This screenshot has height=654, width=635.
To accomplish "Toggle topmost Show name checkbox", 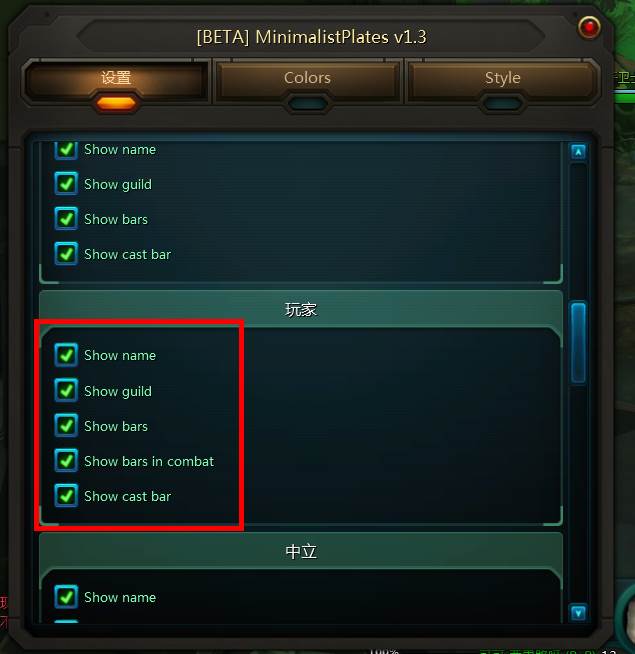I will point(66,150).
